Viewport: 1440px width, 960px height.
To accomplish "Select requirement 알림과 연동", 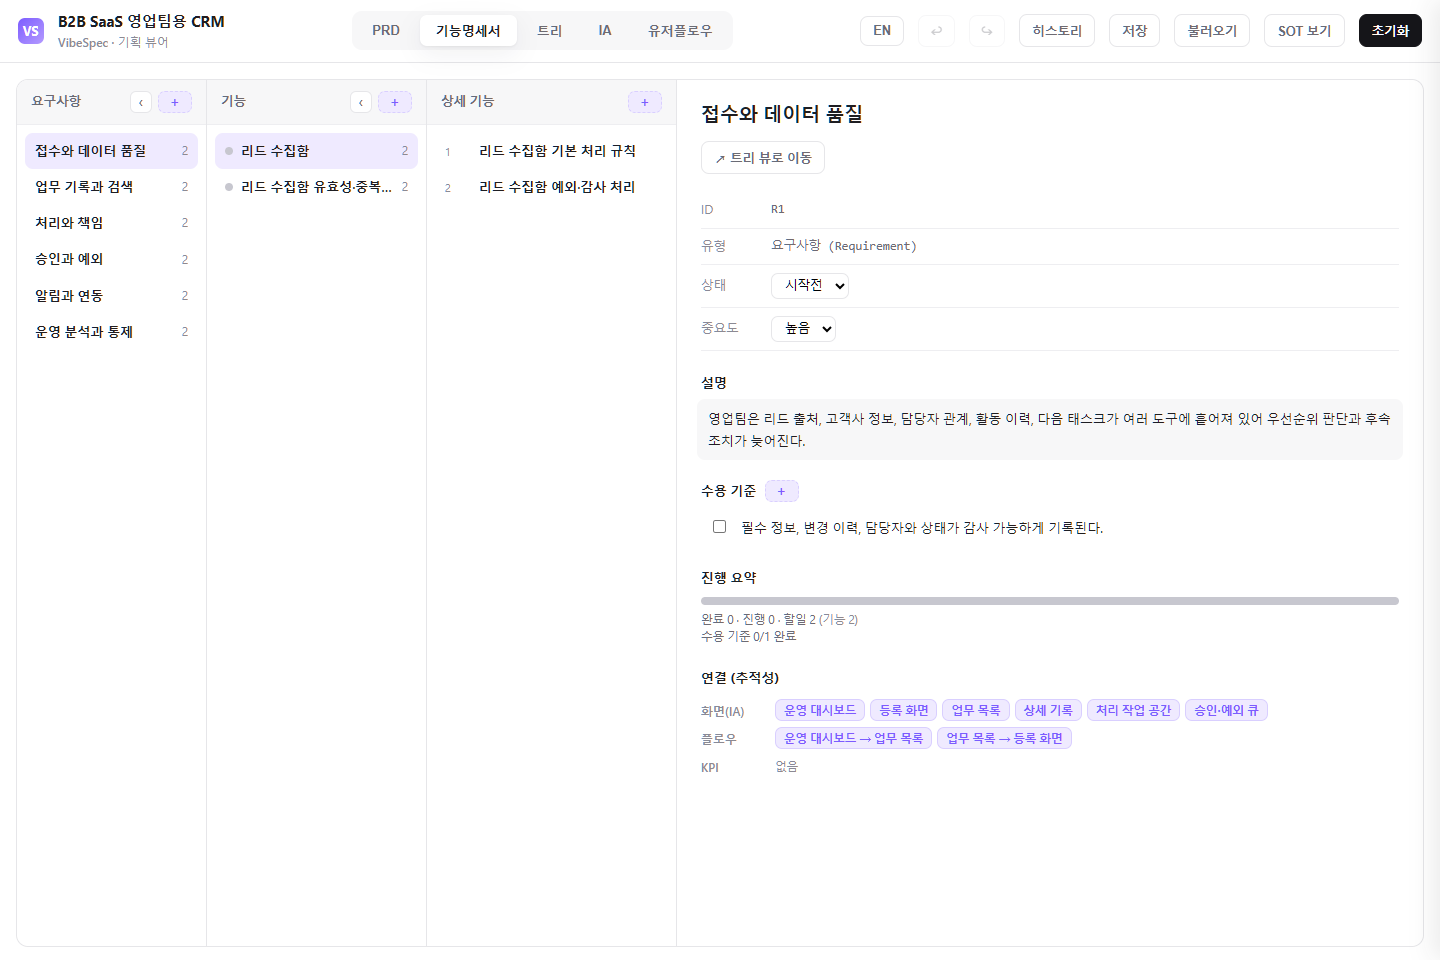I will [111, 296].
